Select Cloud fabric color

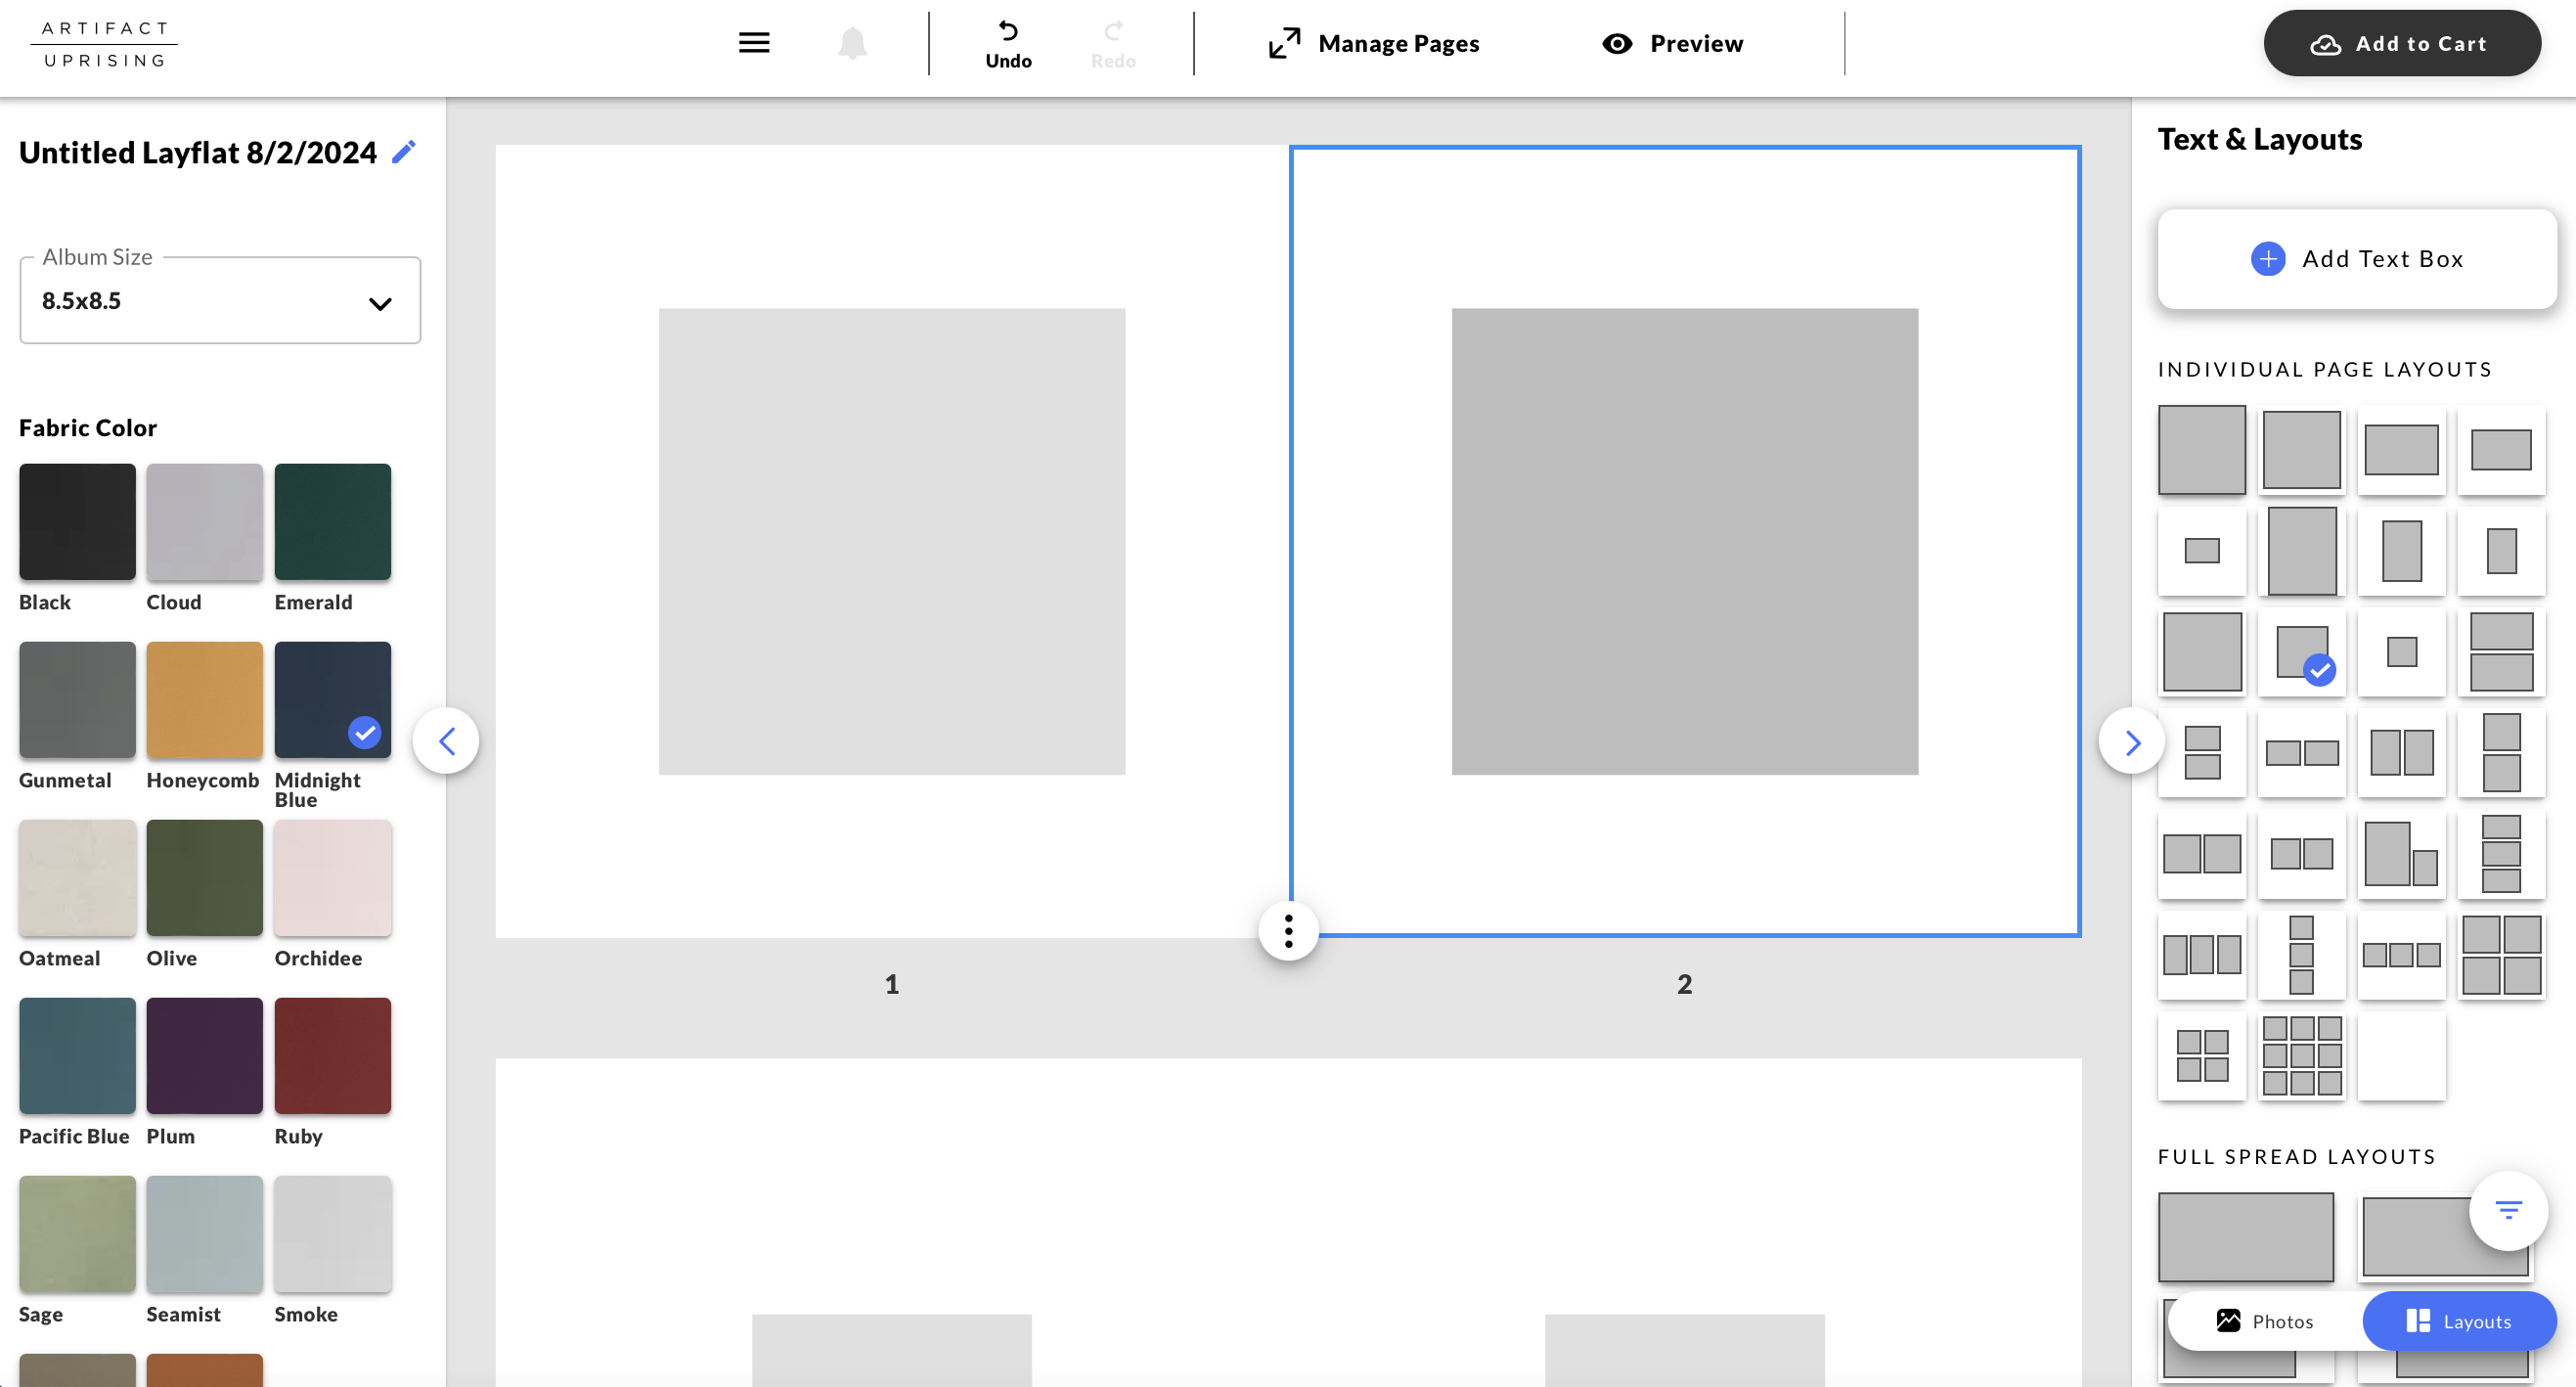pyautogui.click(x=205, y=521)
